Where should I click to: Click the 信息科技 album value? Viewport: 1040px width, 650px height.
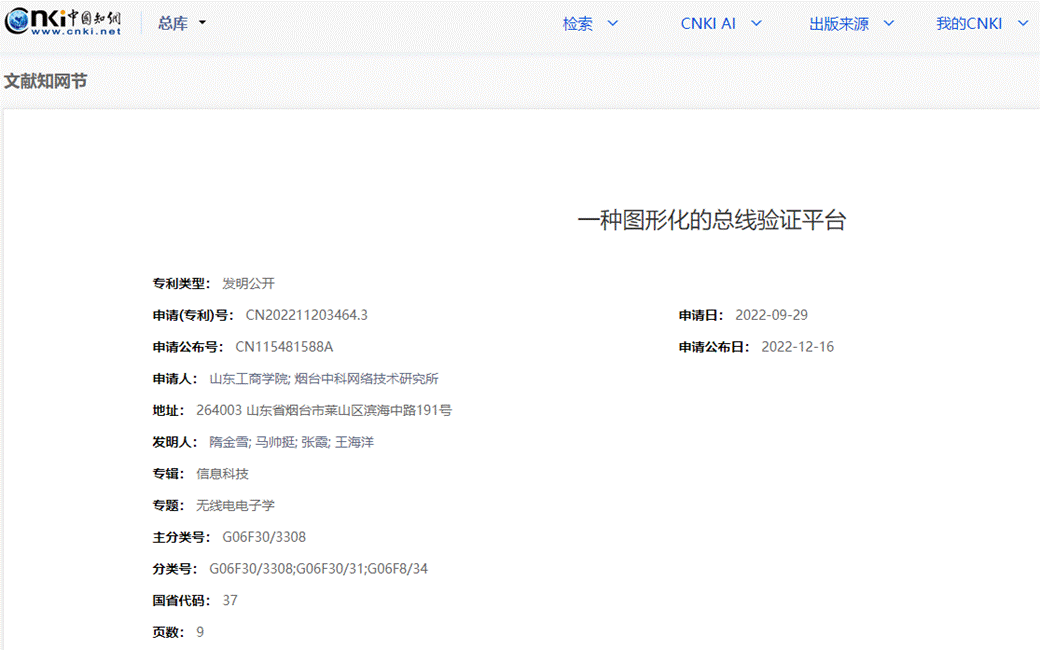click(222, 474)
